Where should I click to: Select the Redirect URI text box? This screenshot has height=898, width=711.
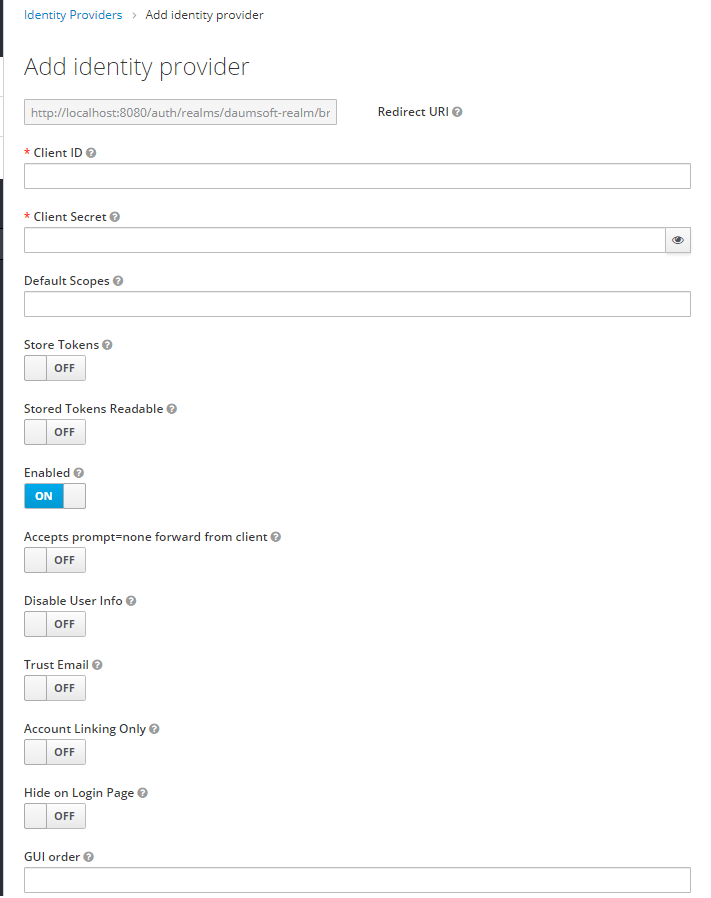coord(180,112)
